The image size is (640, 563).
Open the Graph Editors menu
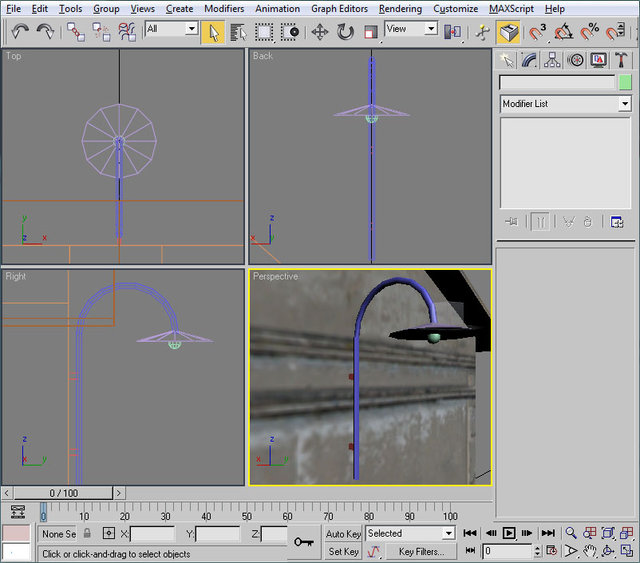tap(339, 9)
